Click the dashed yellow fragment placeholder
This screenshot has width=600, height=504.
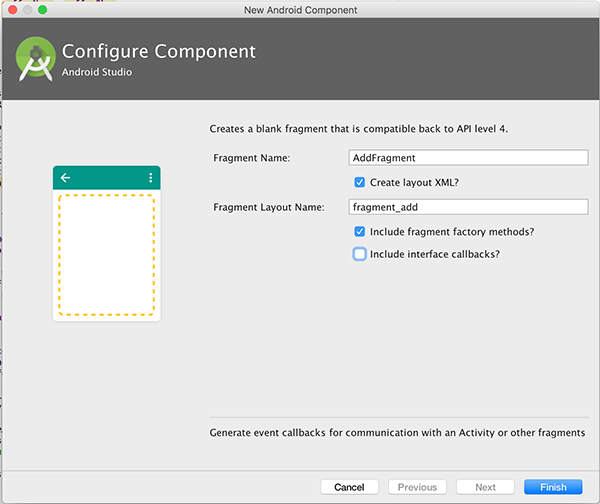point(106,255)
